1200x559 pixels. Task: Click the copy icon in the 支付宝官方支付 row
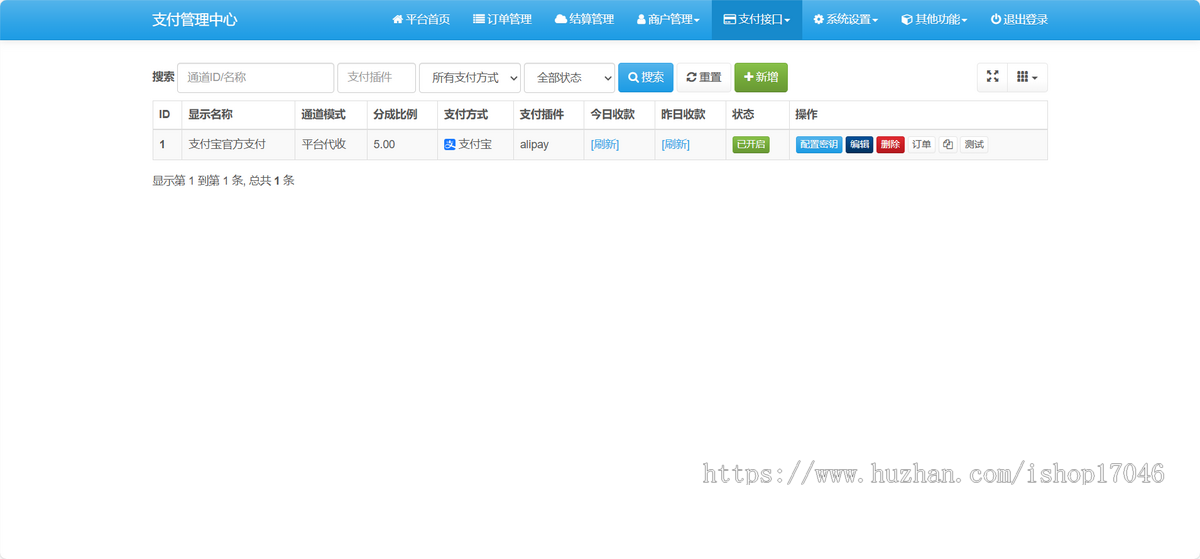(947, 144)
